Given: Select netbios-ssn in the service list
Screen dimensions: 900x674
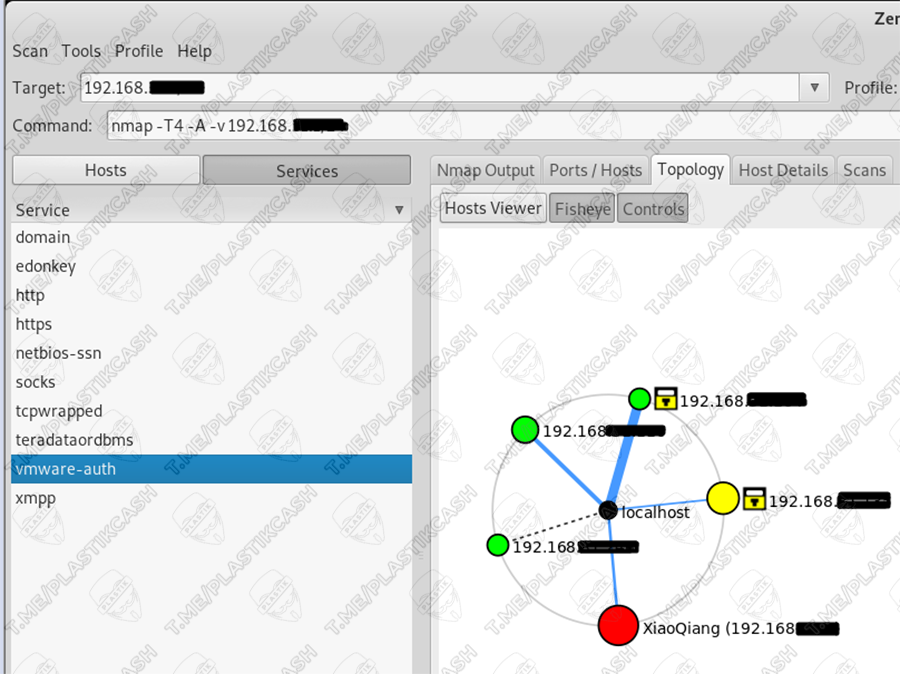Looking at the screenshot, I should (58, 353).
